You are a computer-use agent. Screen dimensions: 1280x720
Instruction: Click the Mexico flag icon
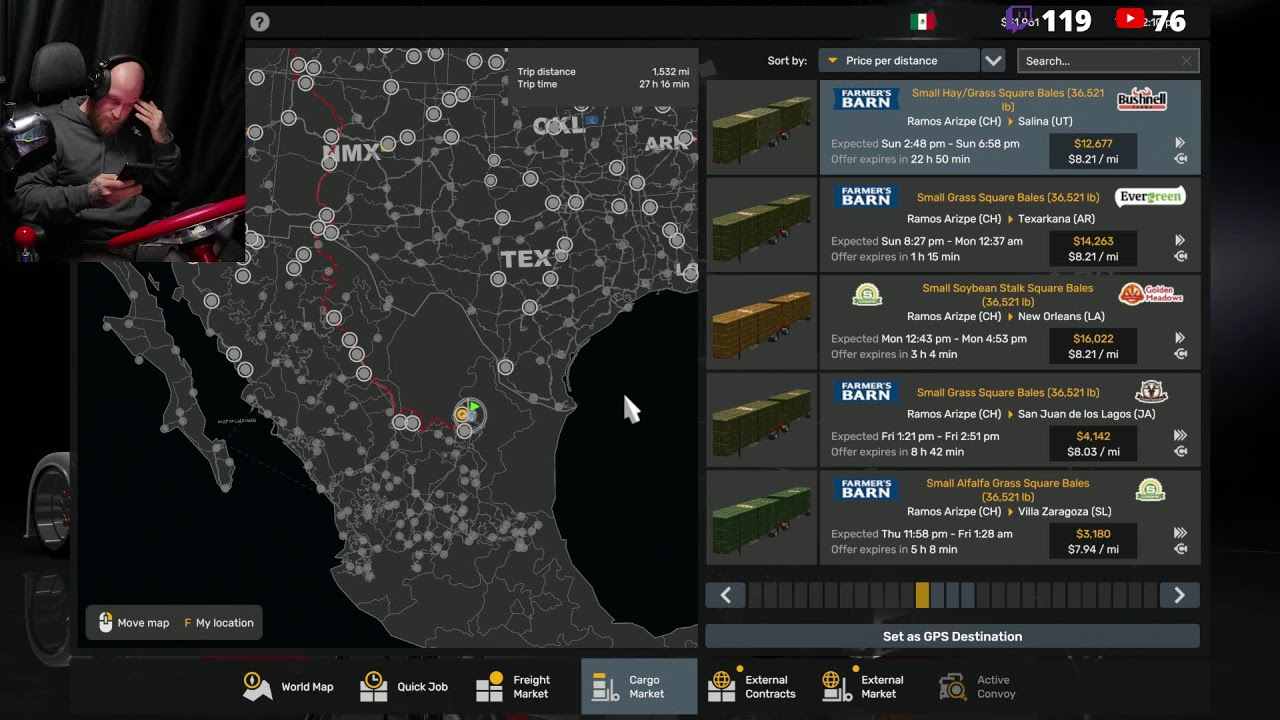tap(922, 21)
